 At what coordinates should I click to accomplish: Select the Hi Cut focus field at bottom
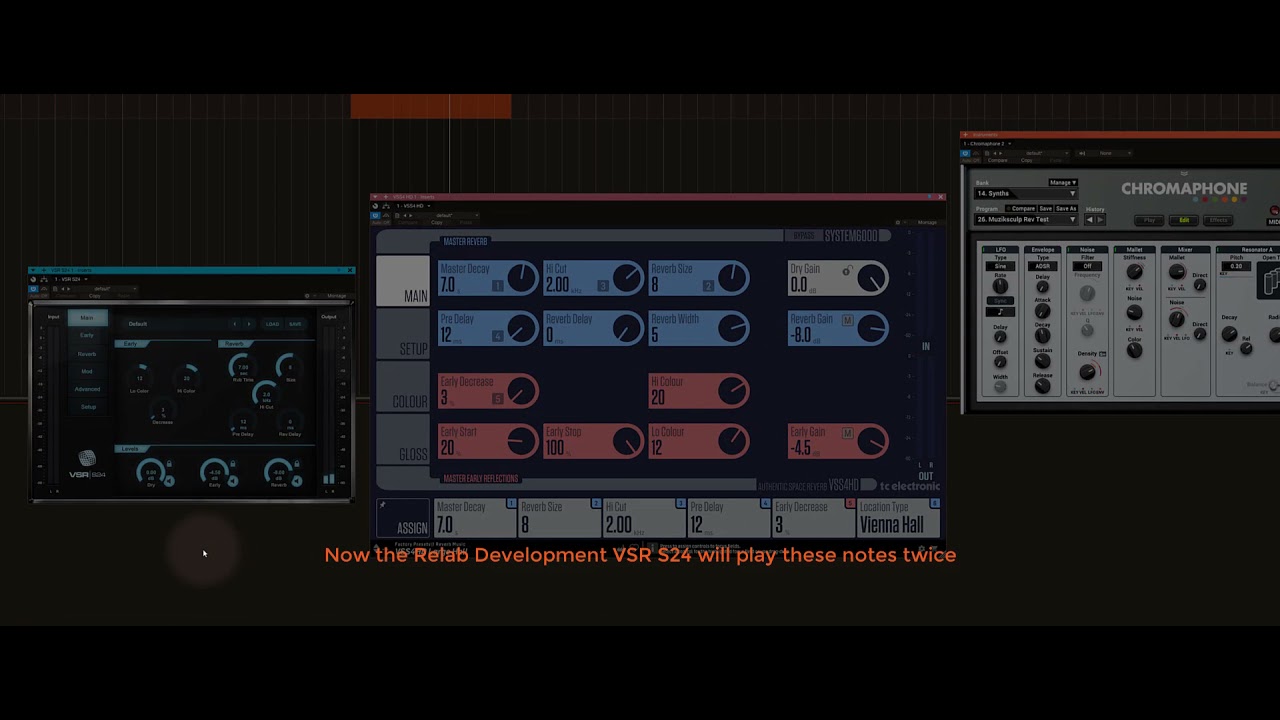(645, 518)
